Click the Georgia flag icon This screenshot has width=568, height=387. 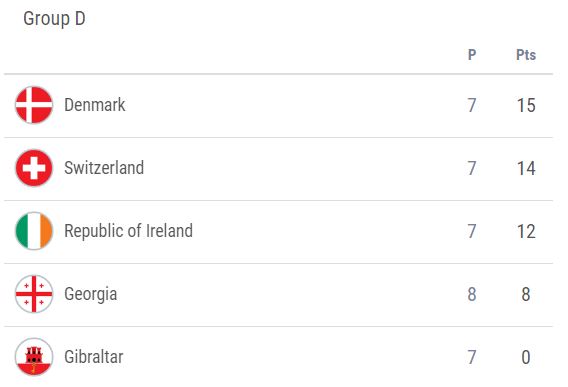tap(34, 294)
